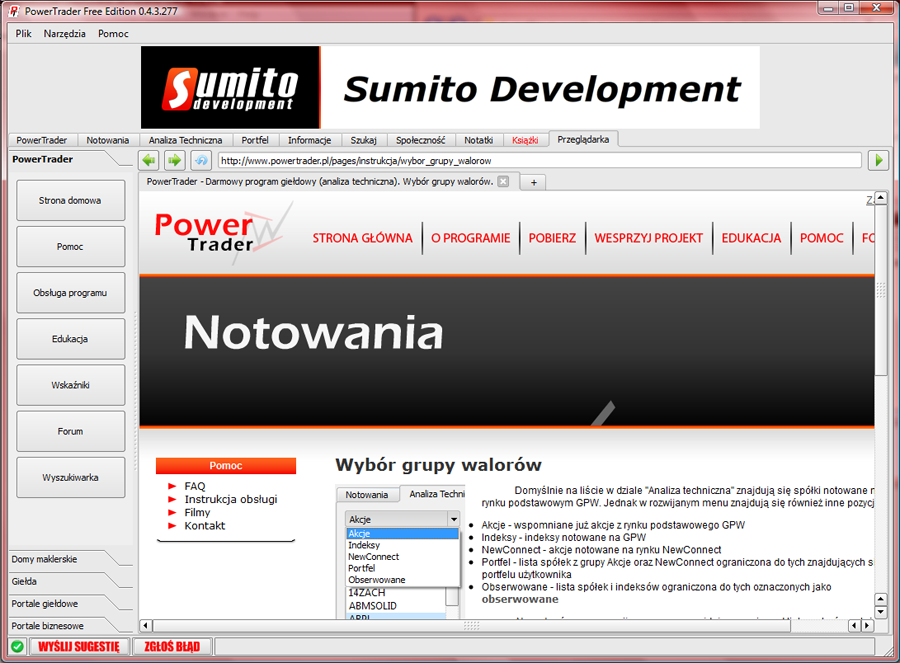This screenshot has width=900, height=663.
Task: Click the ZGŁOŚ BŁĄD button
Action: tap(172, 646)
